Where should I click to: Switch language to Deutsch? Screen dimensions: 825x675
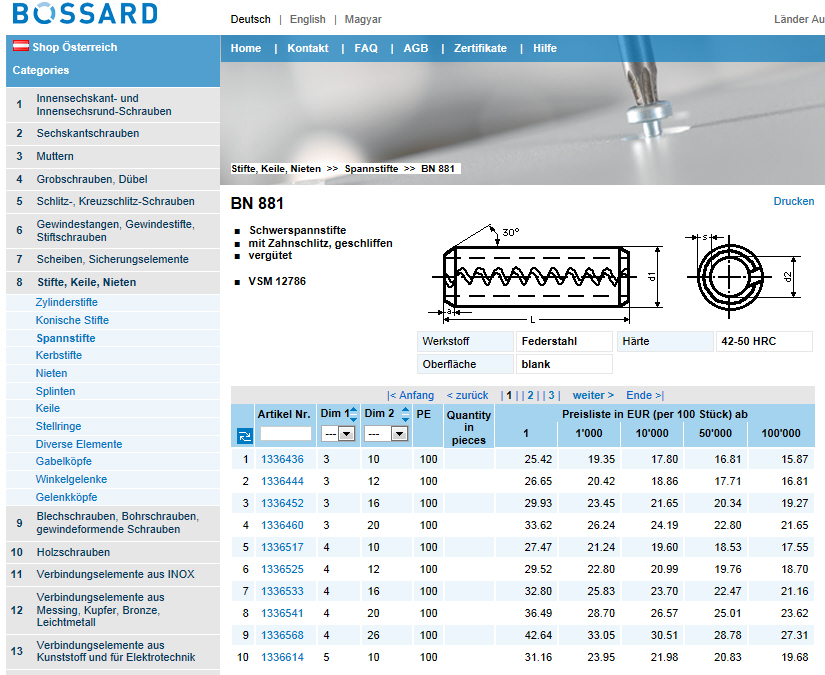tap(250, 19)
